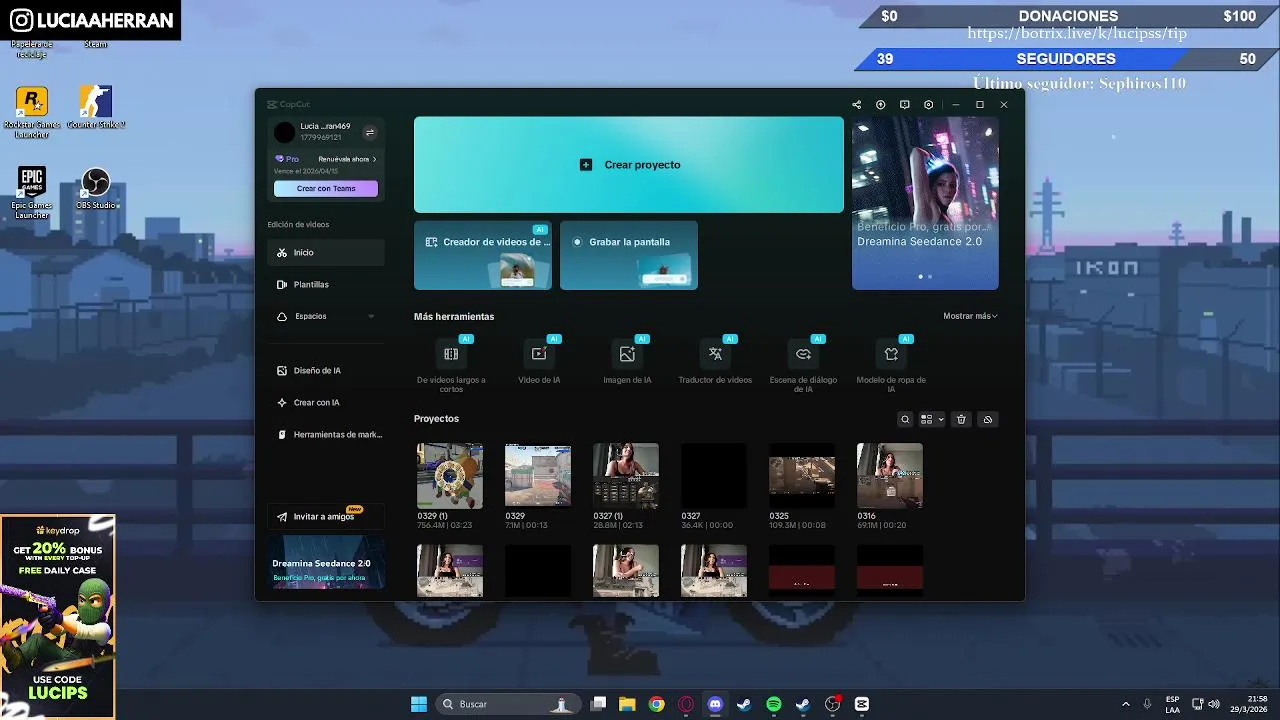
Task: Open 'Invitar a amigos' sidebar item
Action: click(x=326, y=517)
